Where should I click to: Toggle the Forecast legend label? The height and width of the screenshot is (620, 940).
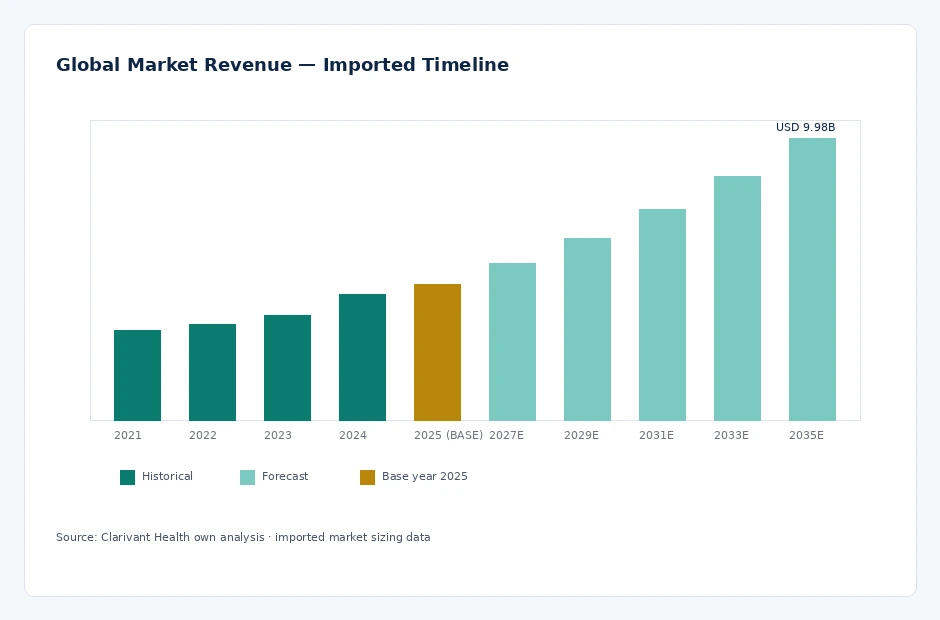coord(285,476)
